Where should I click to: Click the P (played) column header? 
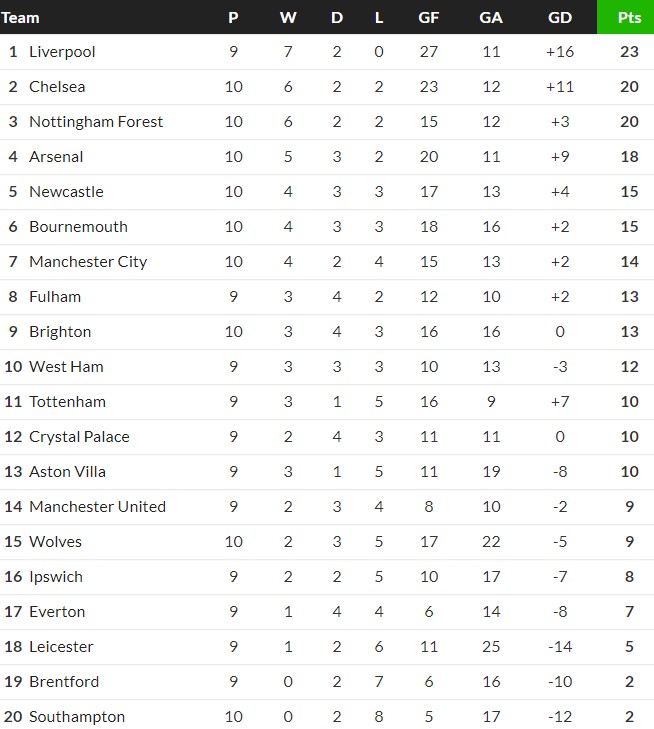234,17
